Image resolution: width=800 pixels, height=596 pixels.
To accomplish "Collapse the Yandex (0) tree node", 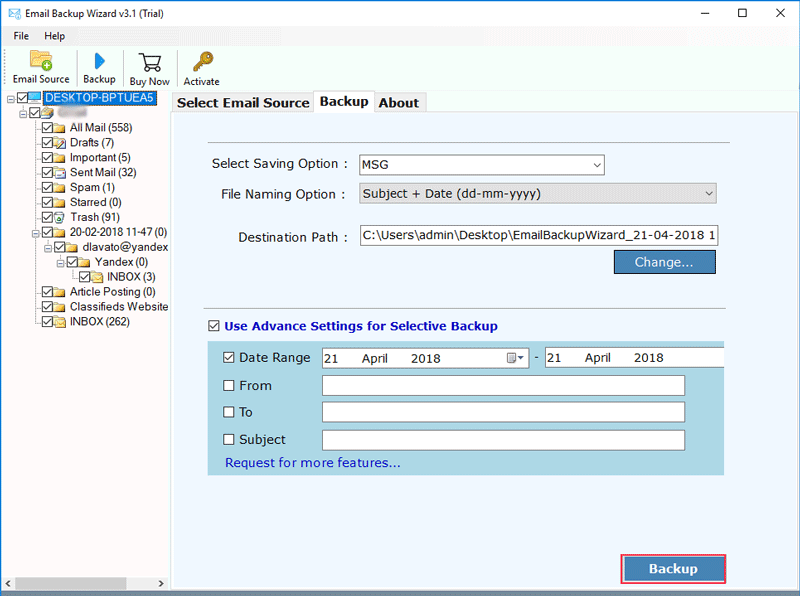I will click(x=61, y=263).
